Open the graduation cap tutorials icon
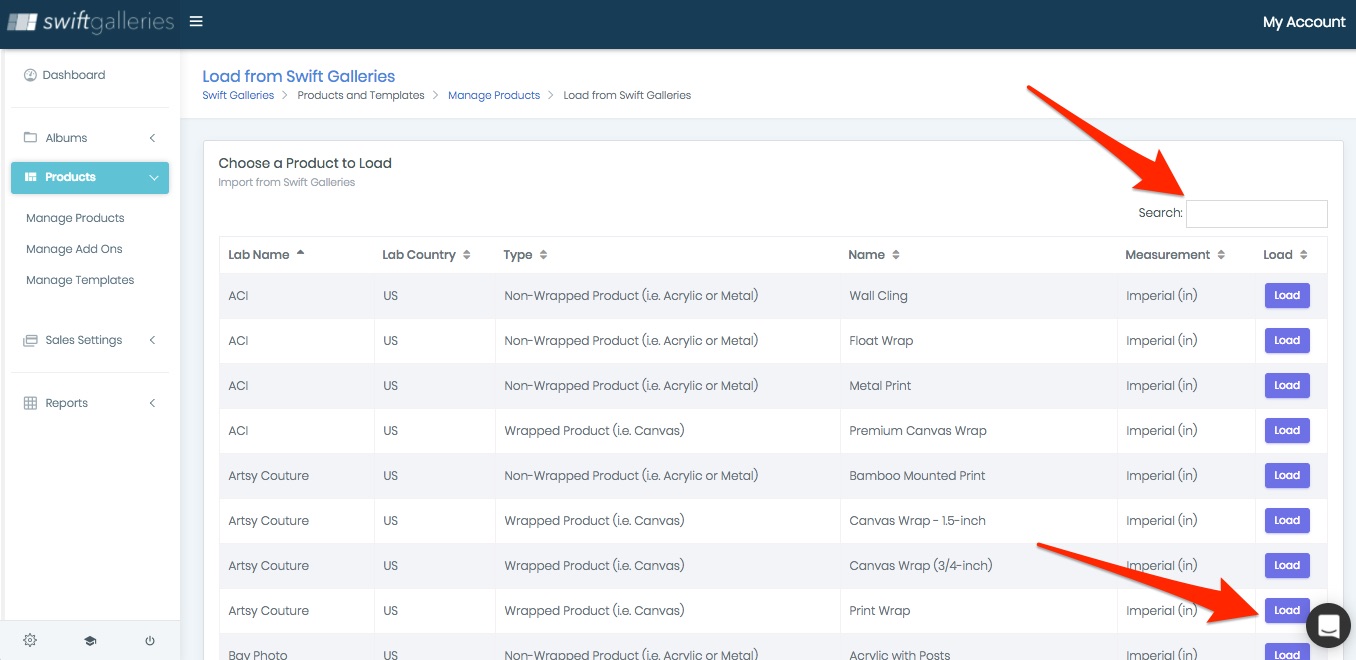This screenshot has width=1356, height=660. coord(90,641)
